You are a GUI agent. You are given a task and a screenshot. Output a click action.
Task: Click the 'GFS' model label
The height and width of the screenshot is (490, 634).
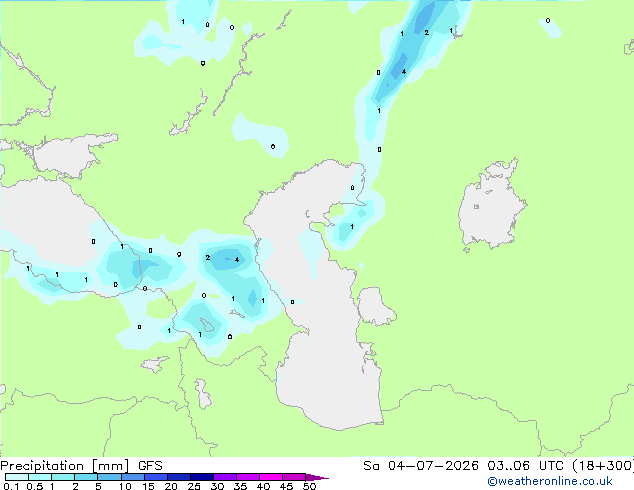pos(150,466)
